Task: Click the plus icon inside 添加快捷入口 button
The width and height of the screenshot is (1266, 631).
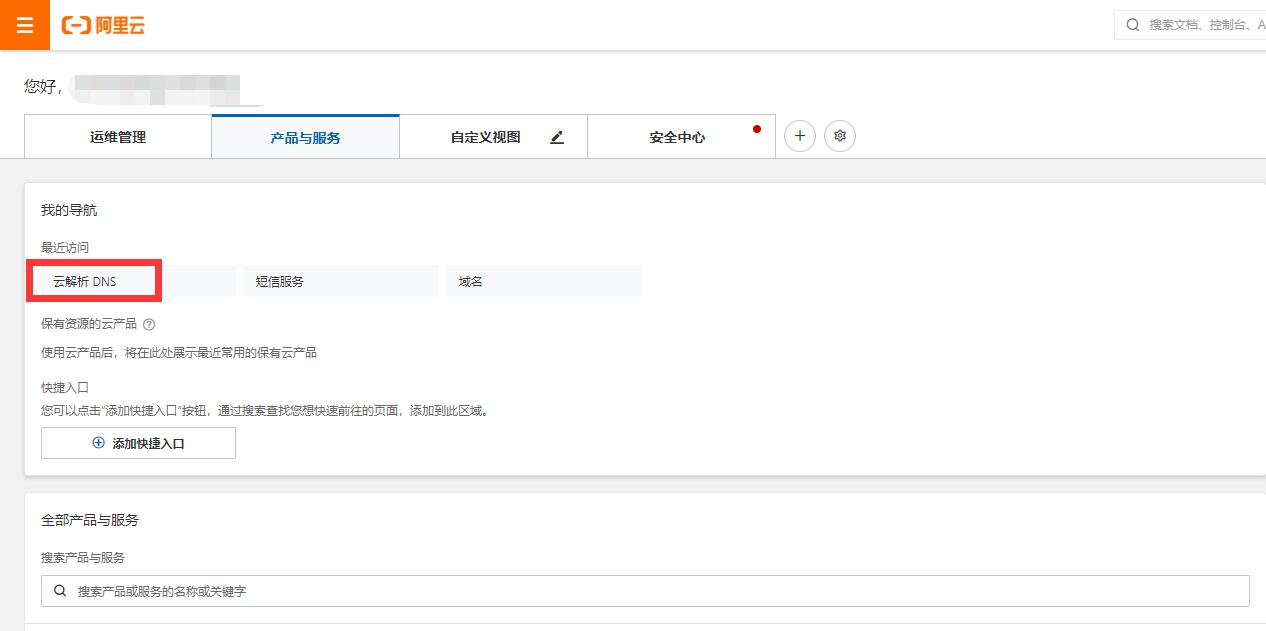Action: (98, 443)
